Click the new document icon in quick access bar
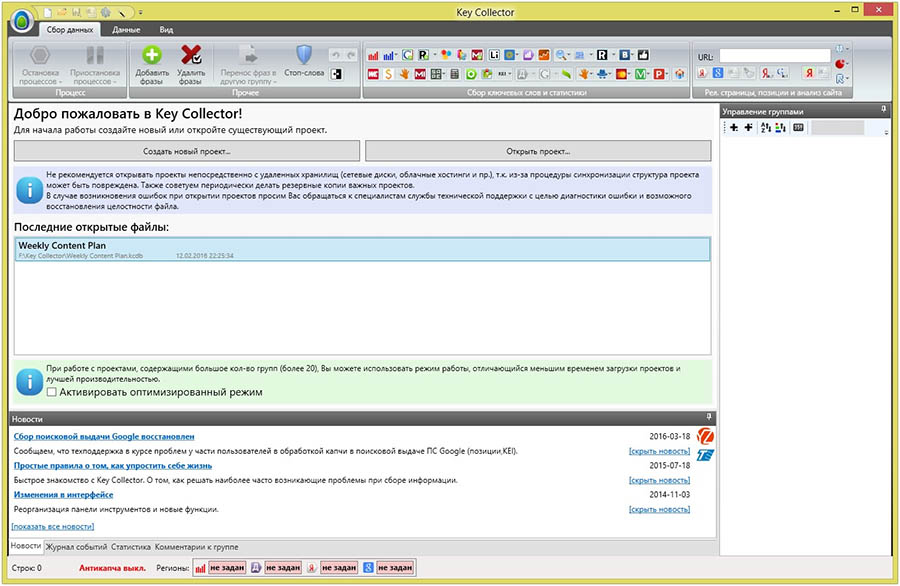Image resolution: width=900 pixels, height=586 pixels. point(48,12)
